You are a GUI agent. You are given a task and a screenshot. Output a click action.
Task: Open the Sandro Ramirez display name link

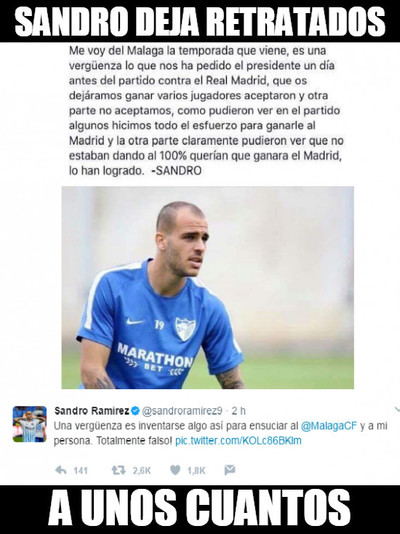tap(92, 411)
